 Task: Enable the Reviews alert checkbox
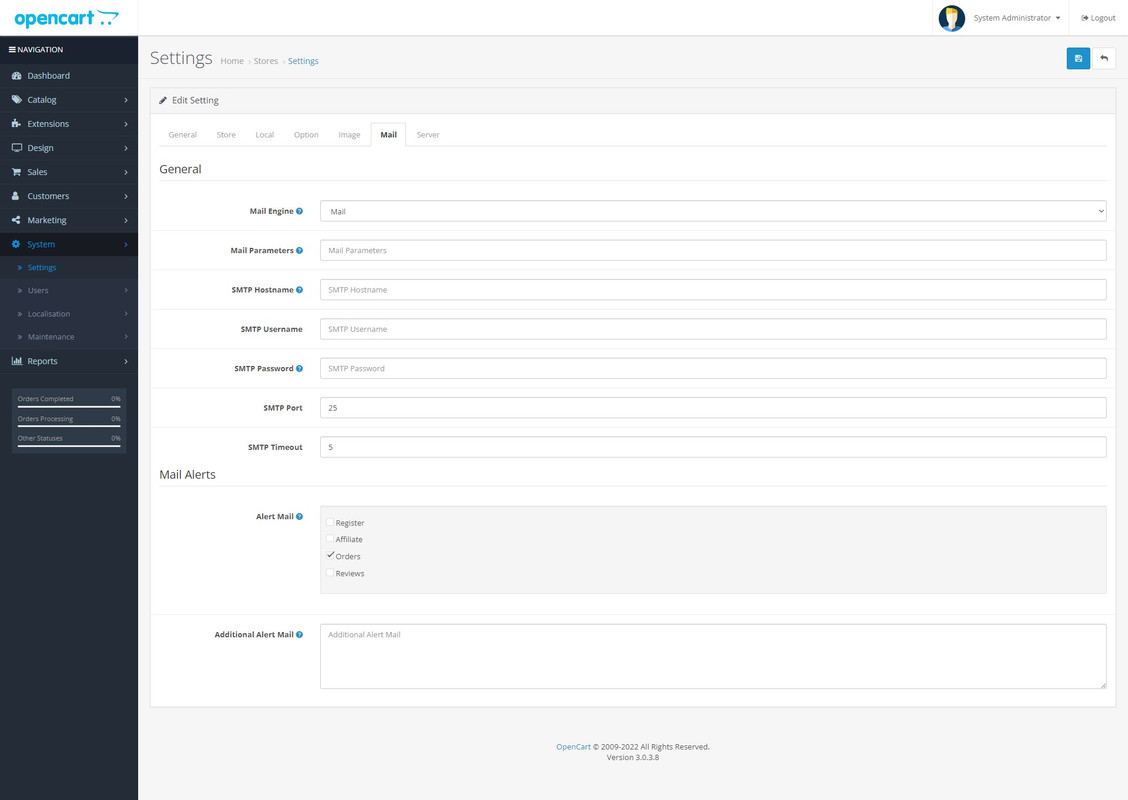tap(330, 573)
